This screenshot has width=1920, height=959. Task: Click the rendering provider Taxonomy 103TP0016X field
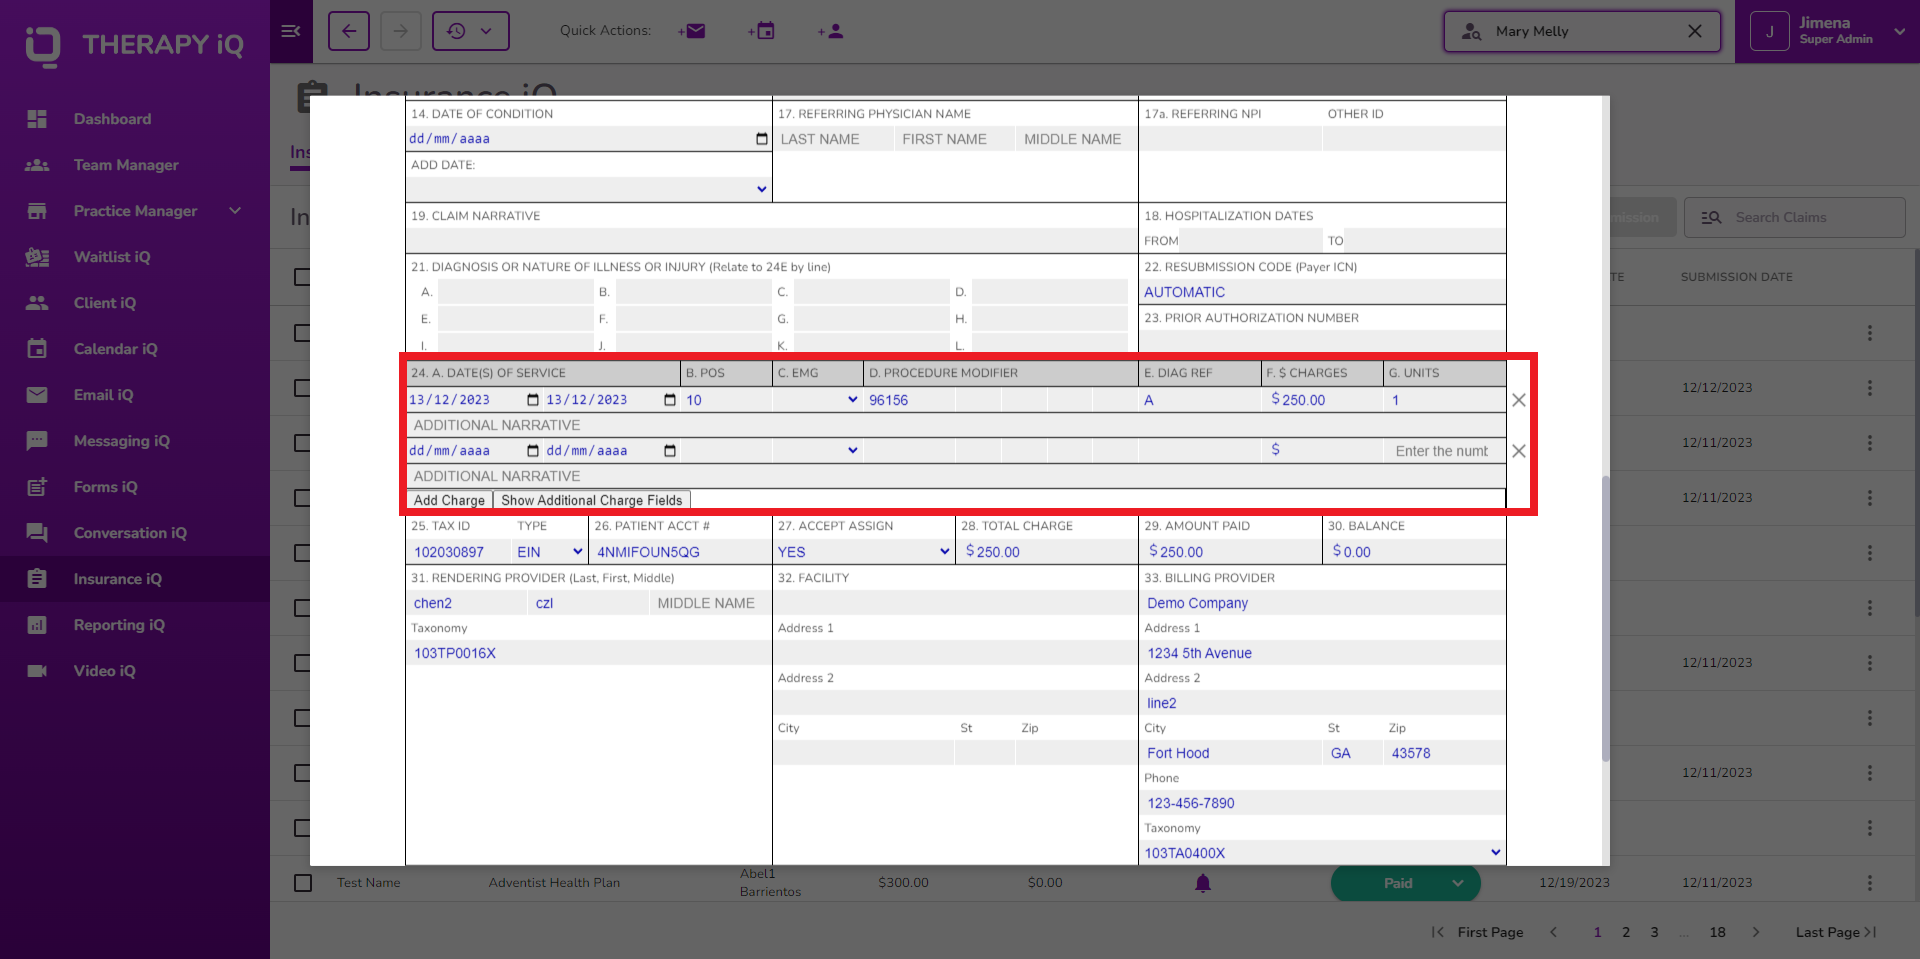[x=588, y=653]
